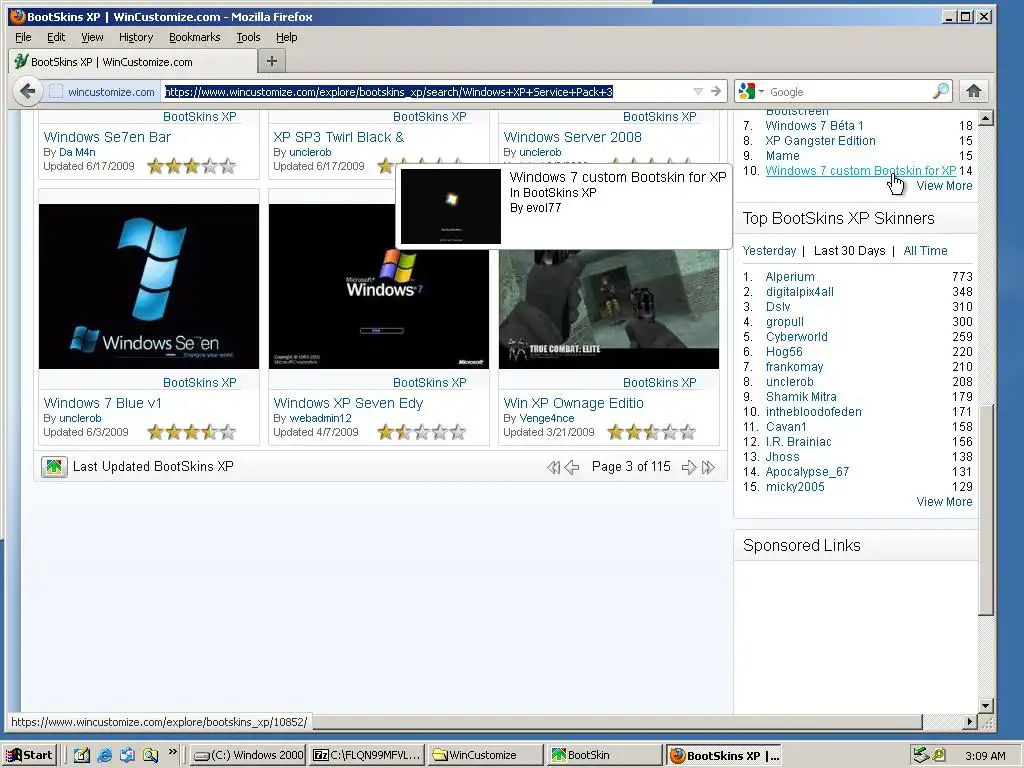
Task: Click the address bar URL field
Action: [424, 91]
